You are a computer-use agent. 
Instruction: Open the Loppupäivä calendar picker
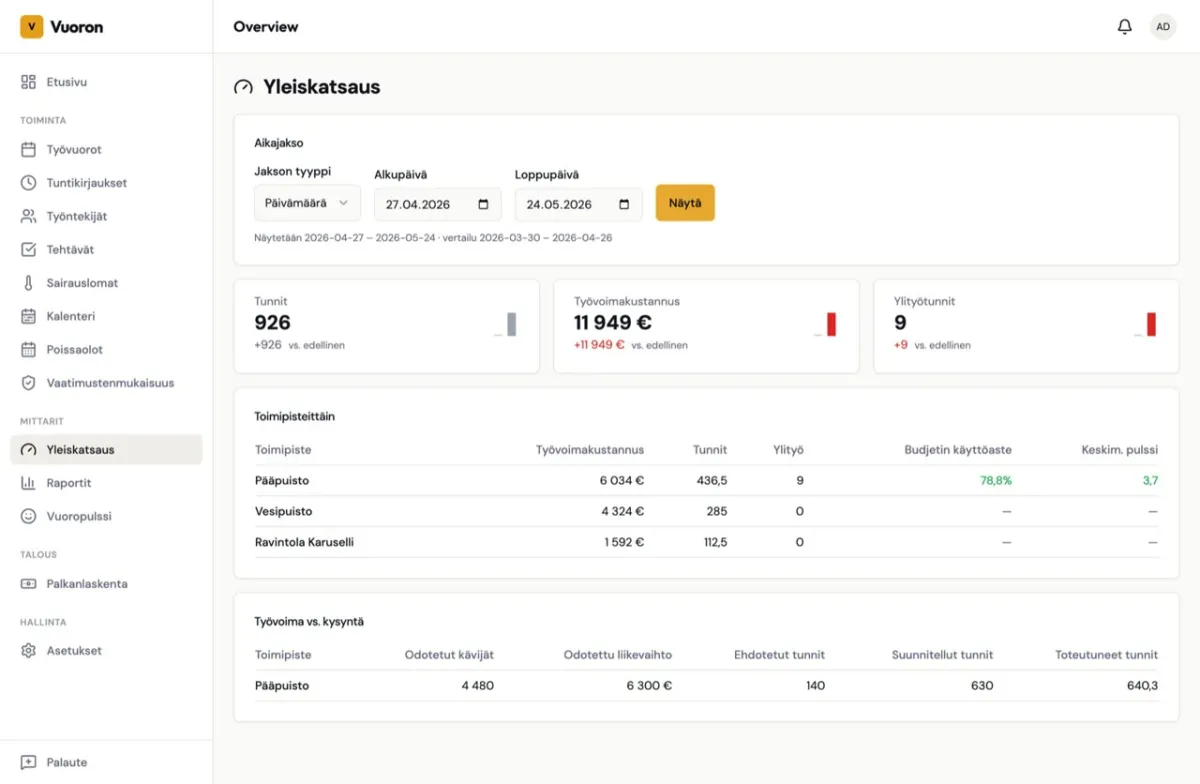(x=625, y=204)
